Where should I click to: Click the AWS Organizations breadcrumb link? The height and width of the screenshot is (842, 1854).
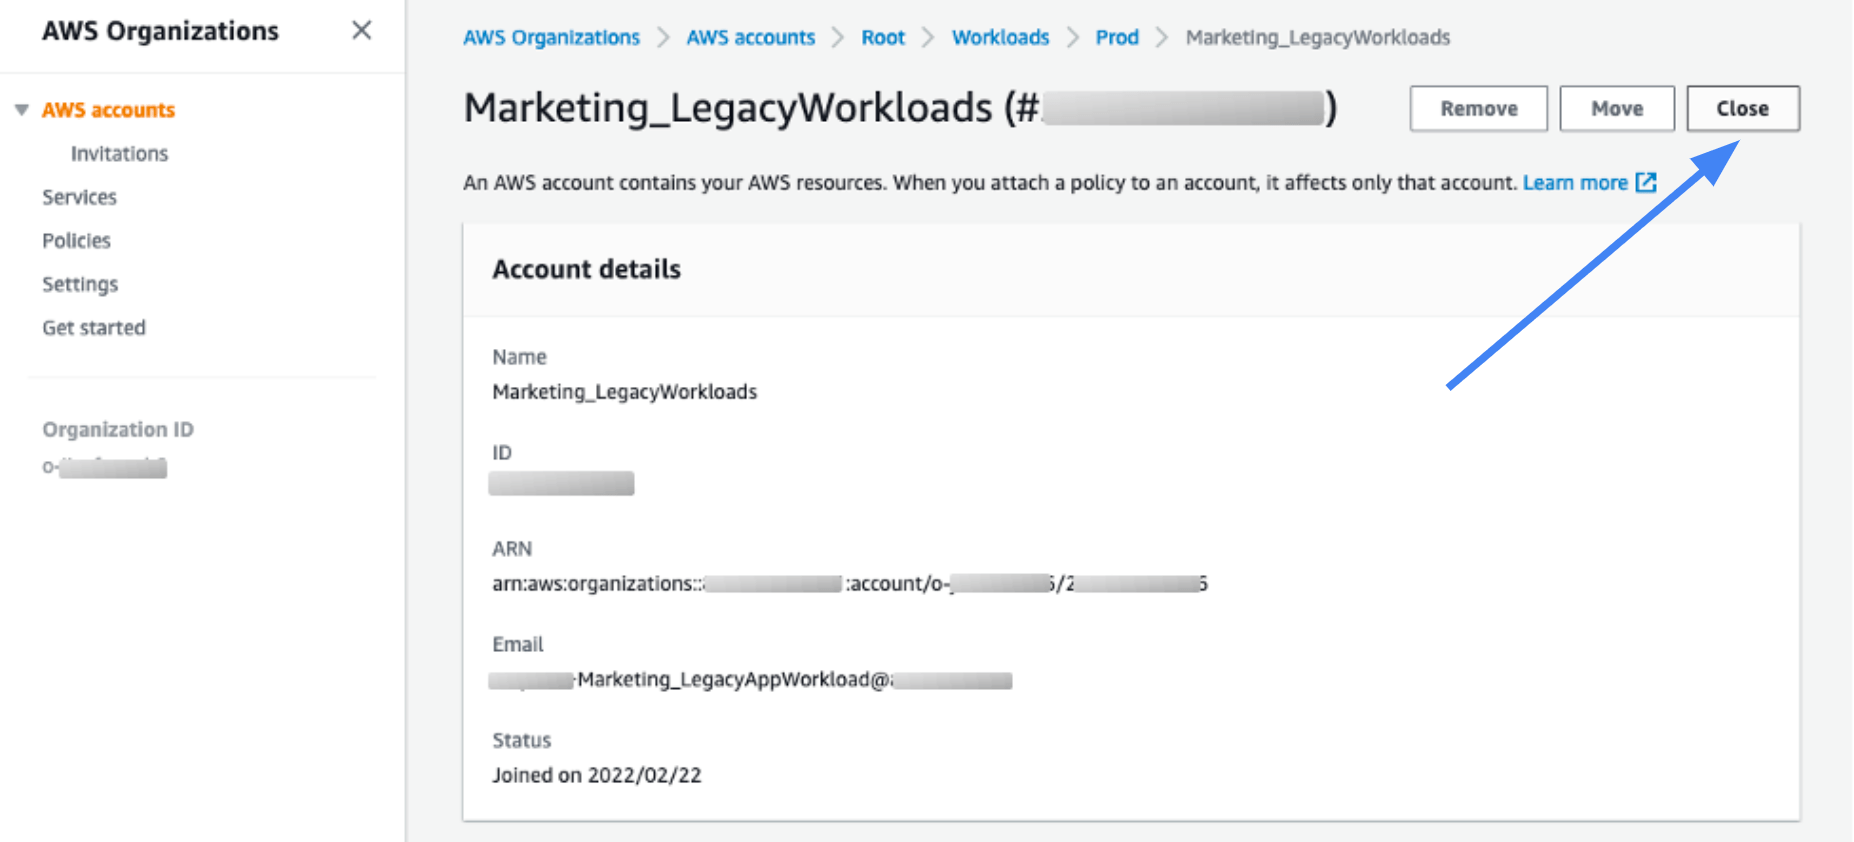551,38
